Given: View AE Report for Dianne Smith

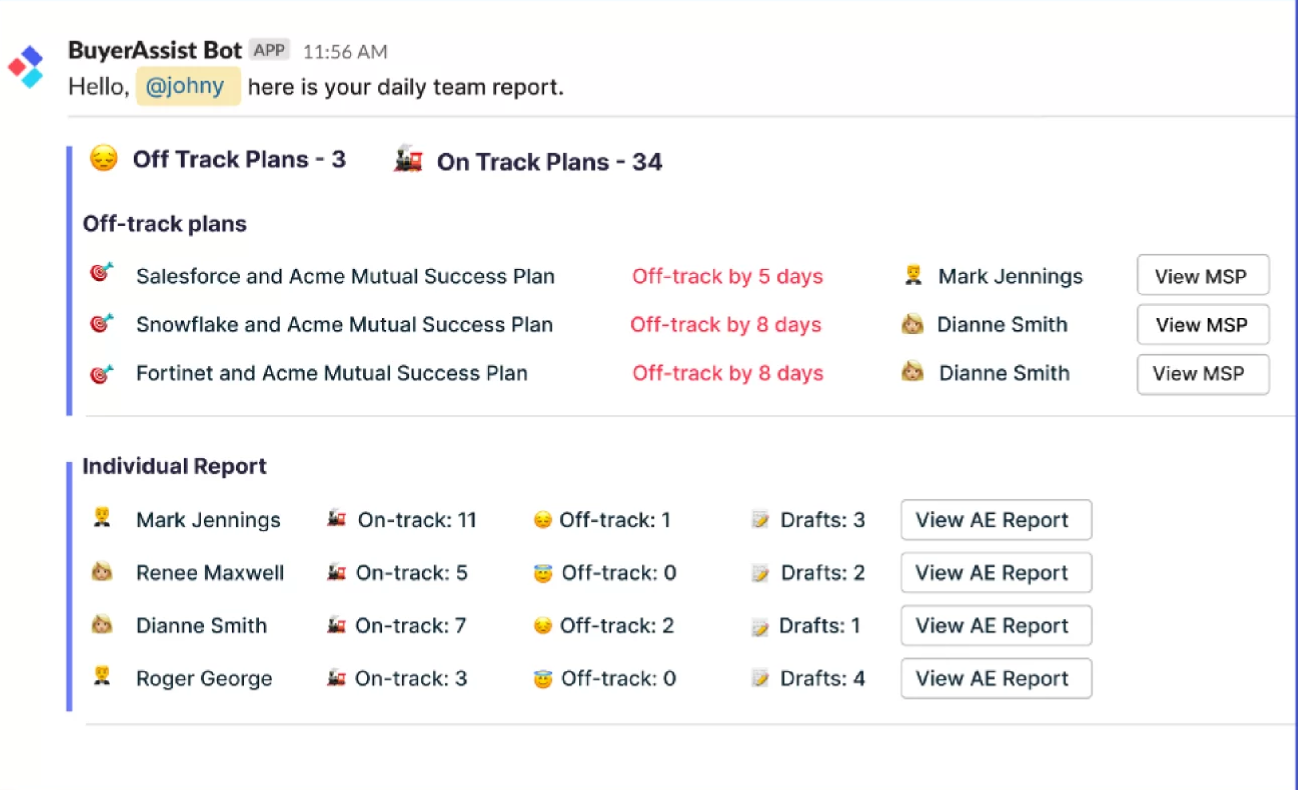Looking at the screenshot, I should [996, 626].
